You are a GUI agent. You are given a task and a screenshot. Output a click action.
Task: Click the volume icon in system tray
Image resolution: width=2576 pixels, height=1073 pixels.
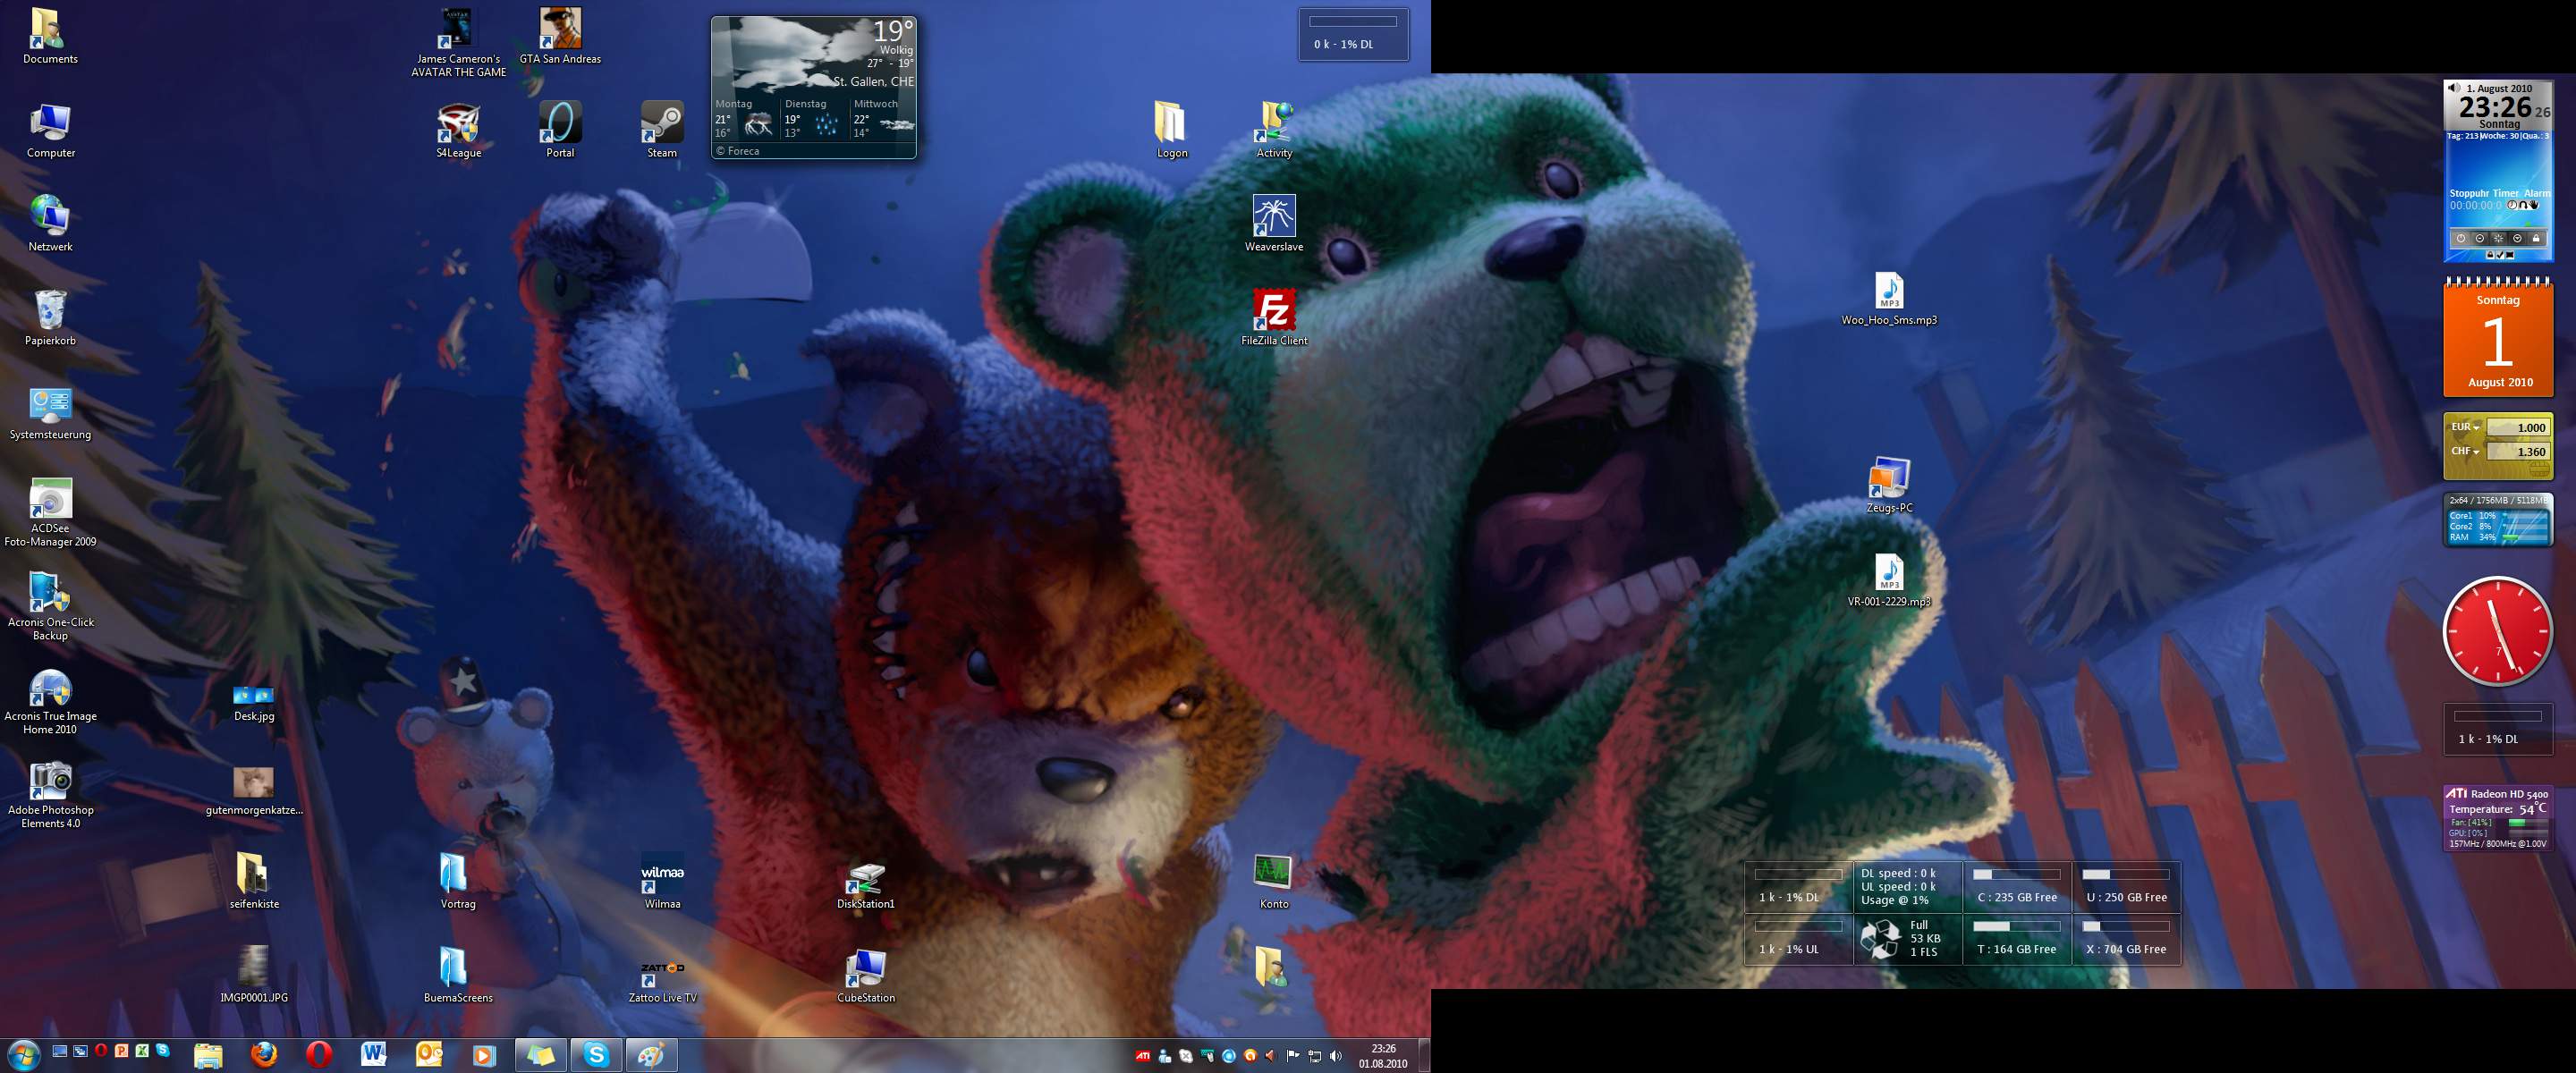click(1336, 1055)
